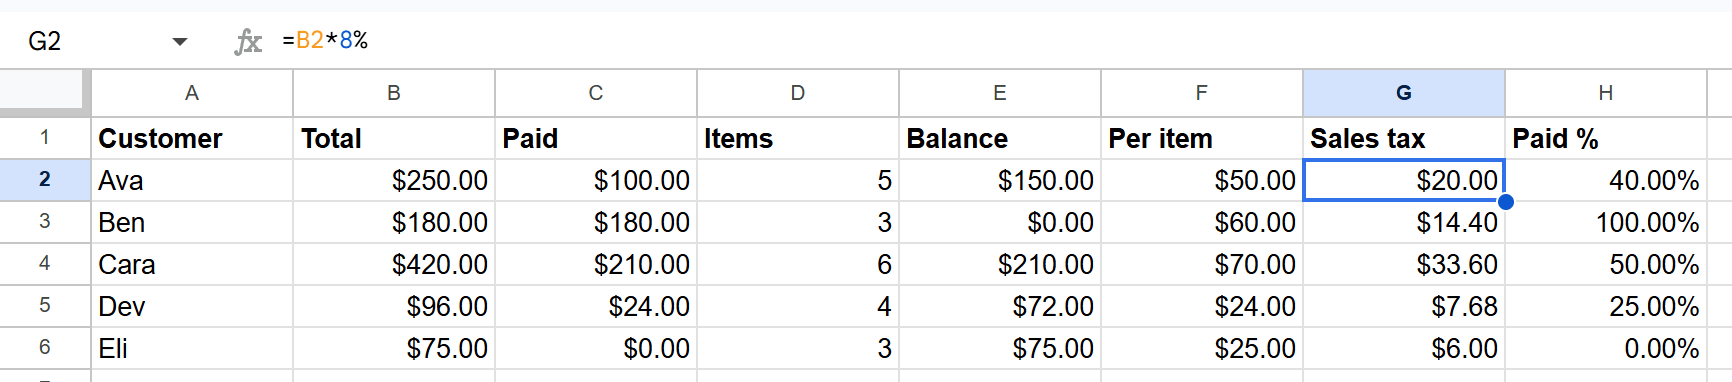Select column G header

click(1404, 93)
